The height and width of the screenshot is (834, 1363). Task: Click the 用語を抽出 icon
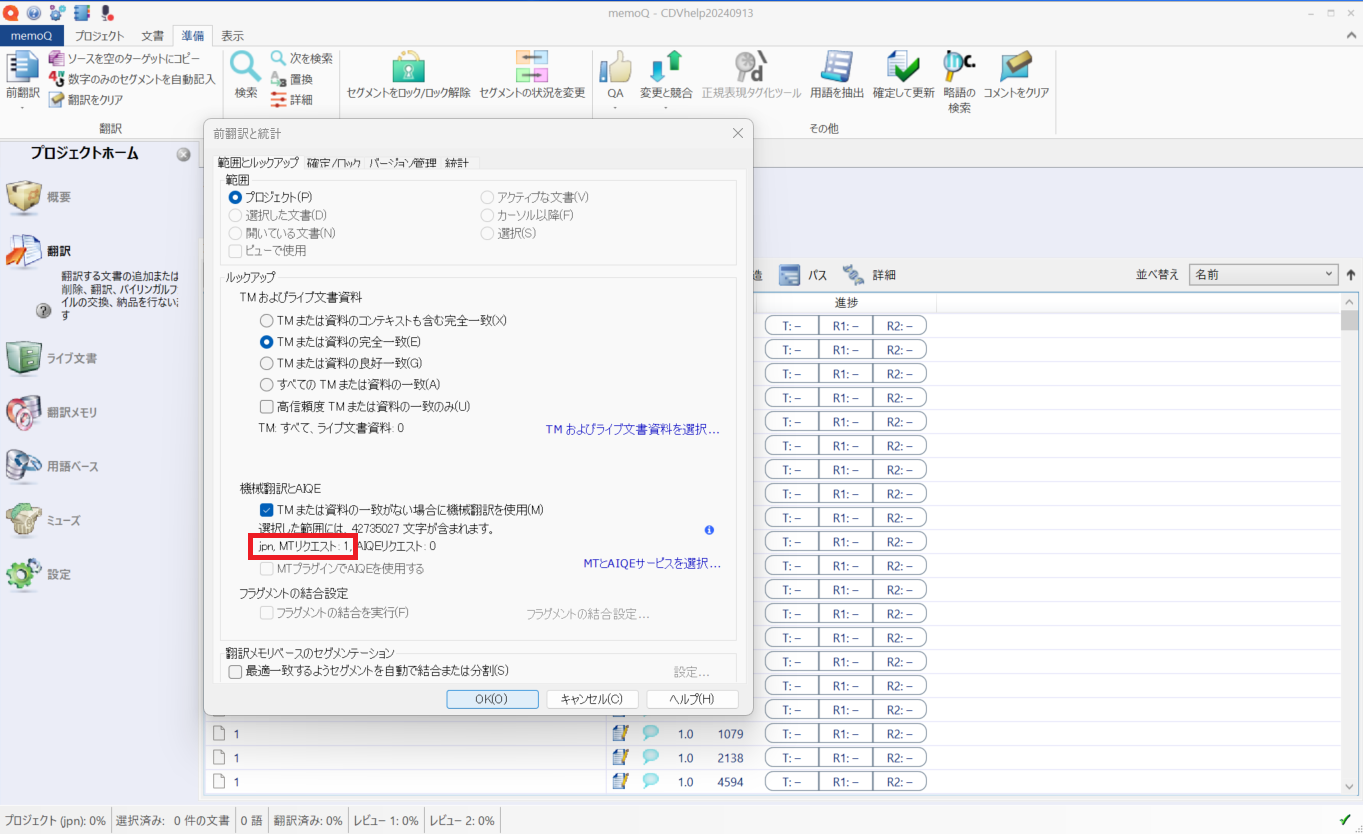[x=837, y=66]
